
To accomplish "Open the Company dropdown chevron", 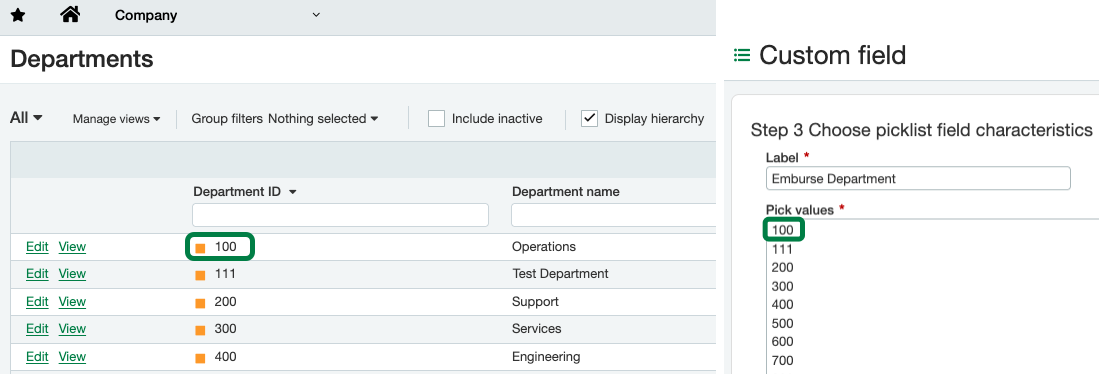I will [316, 15].
